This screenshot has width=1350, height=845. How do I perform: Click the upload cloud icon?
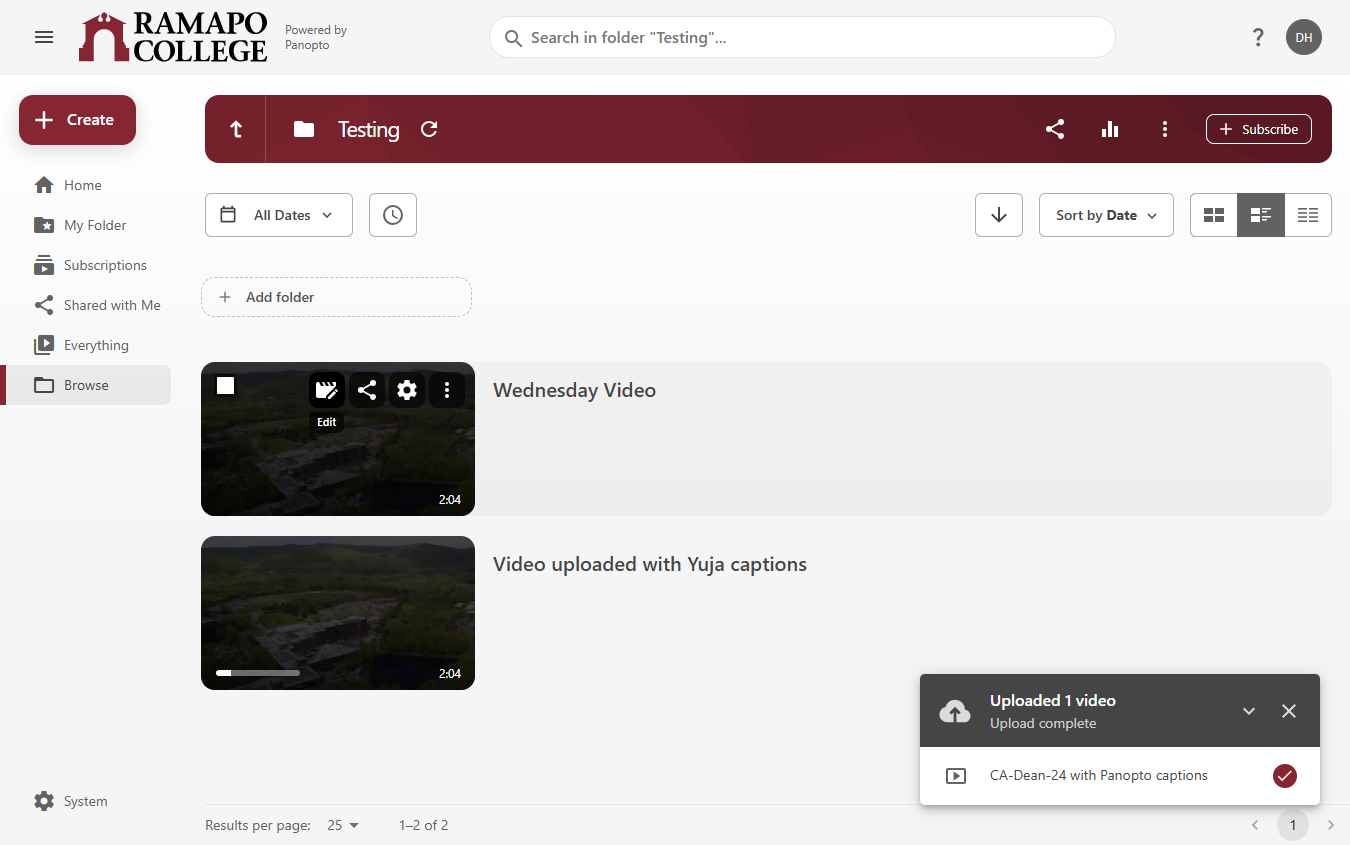point(956,711)
